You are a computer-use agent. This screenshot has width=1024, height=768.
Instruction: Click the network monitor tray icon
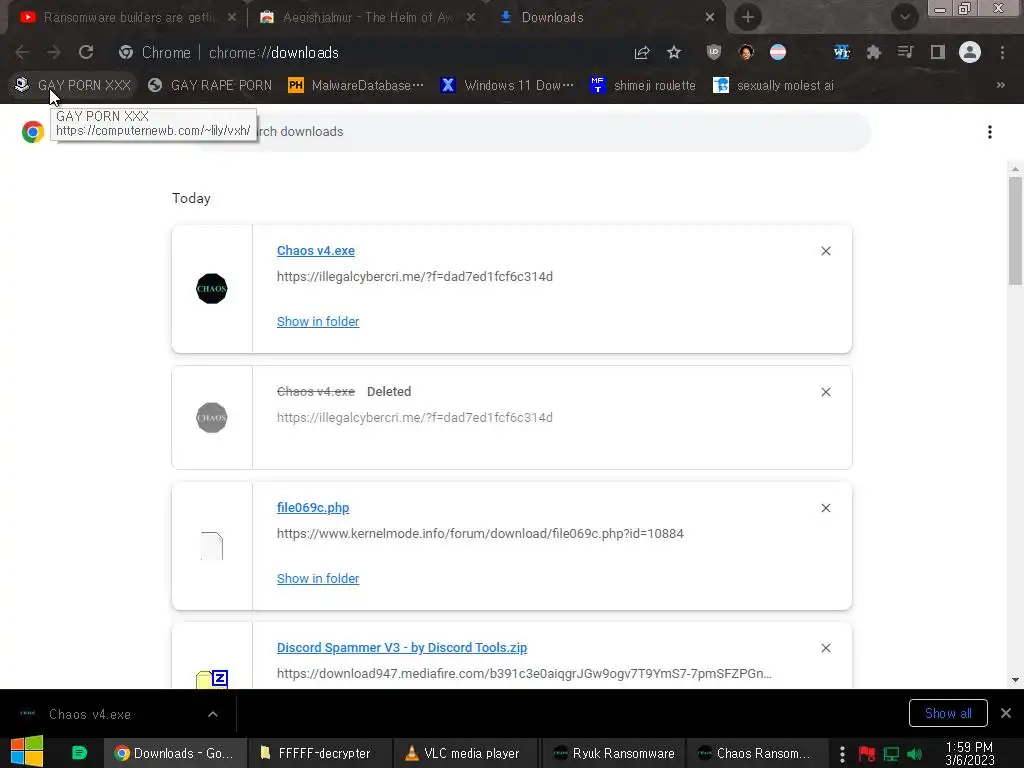coord(891,754)
